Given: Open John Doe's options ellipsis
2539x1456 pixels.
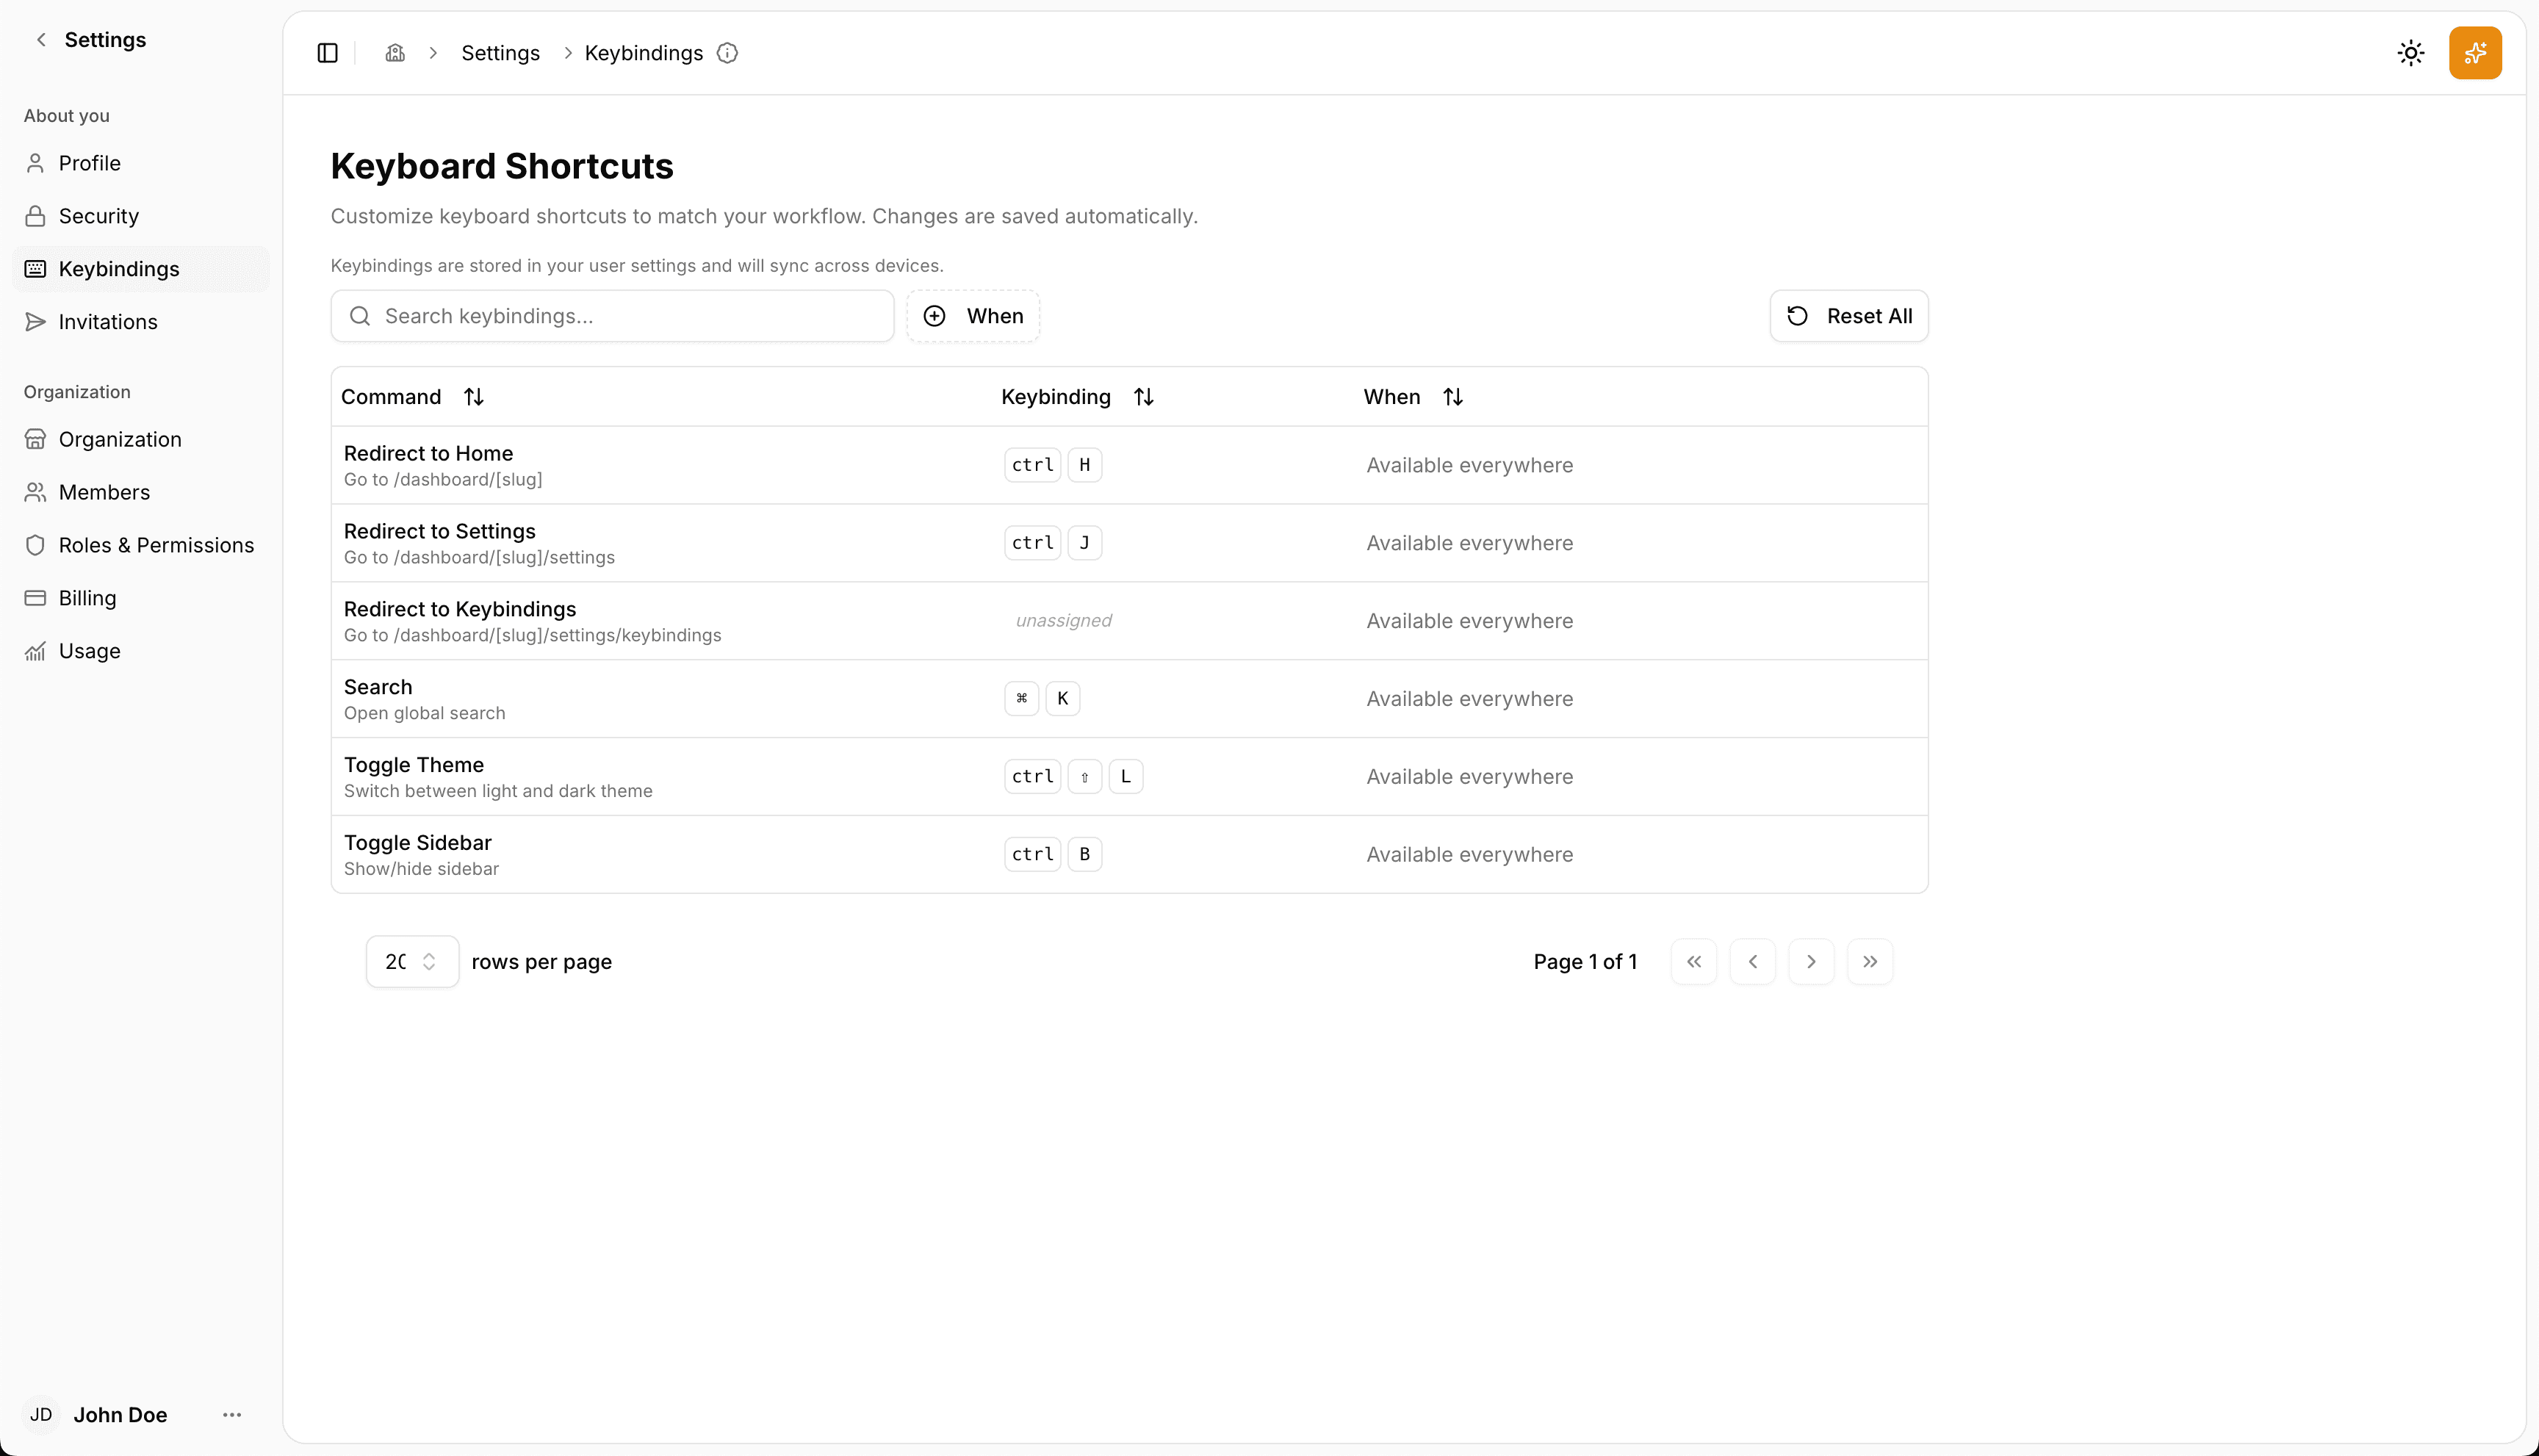Looking at the screenshot, I should coord(232,1414).
